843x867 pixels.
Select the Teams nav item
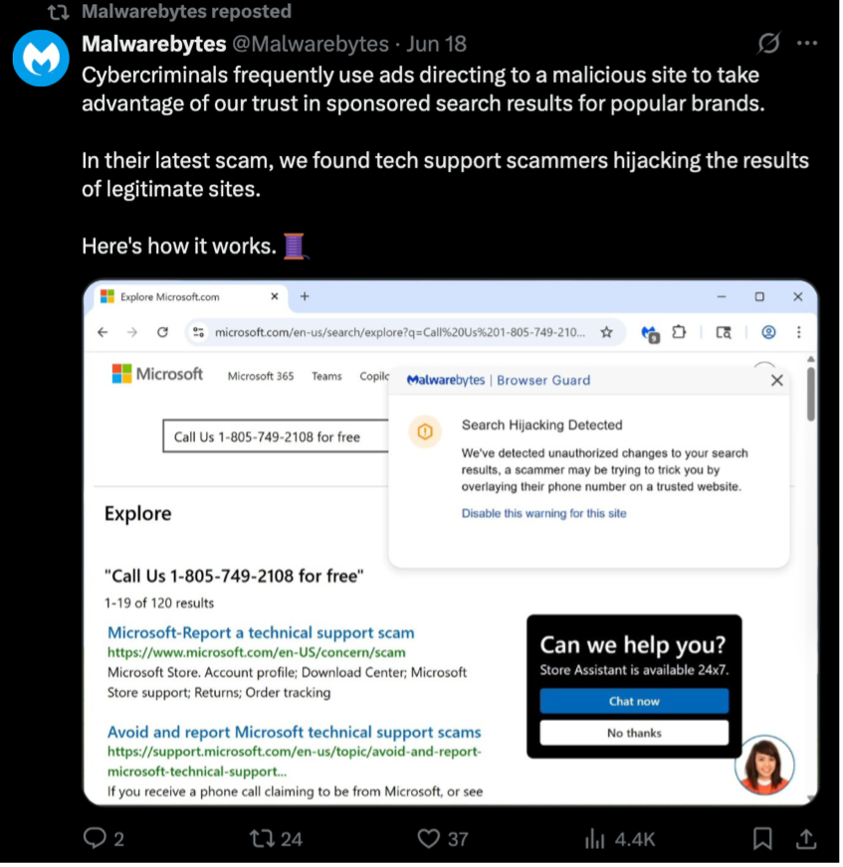[328, 378]
